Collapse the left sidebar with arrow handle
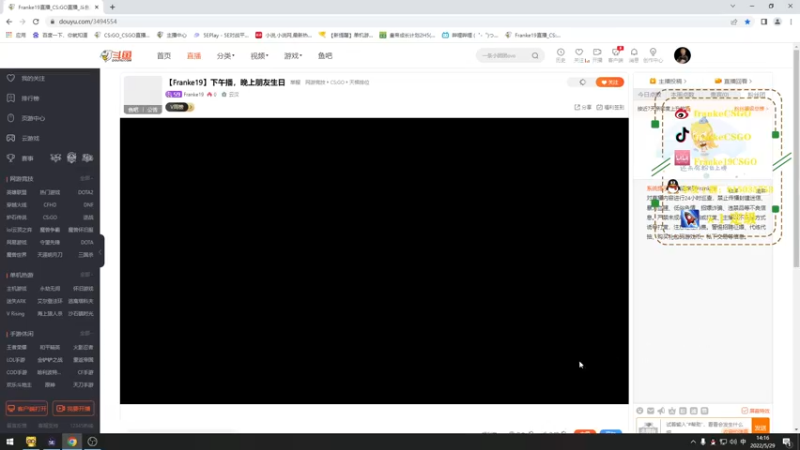The width and height of the screenshot is (800, 450). click(x=101, y=251)
